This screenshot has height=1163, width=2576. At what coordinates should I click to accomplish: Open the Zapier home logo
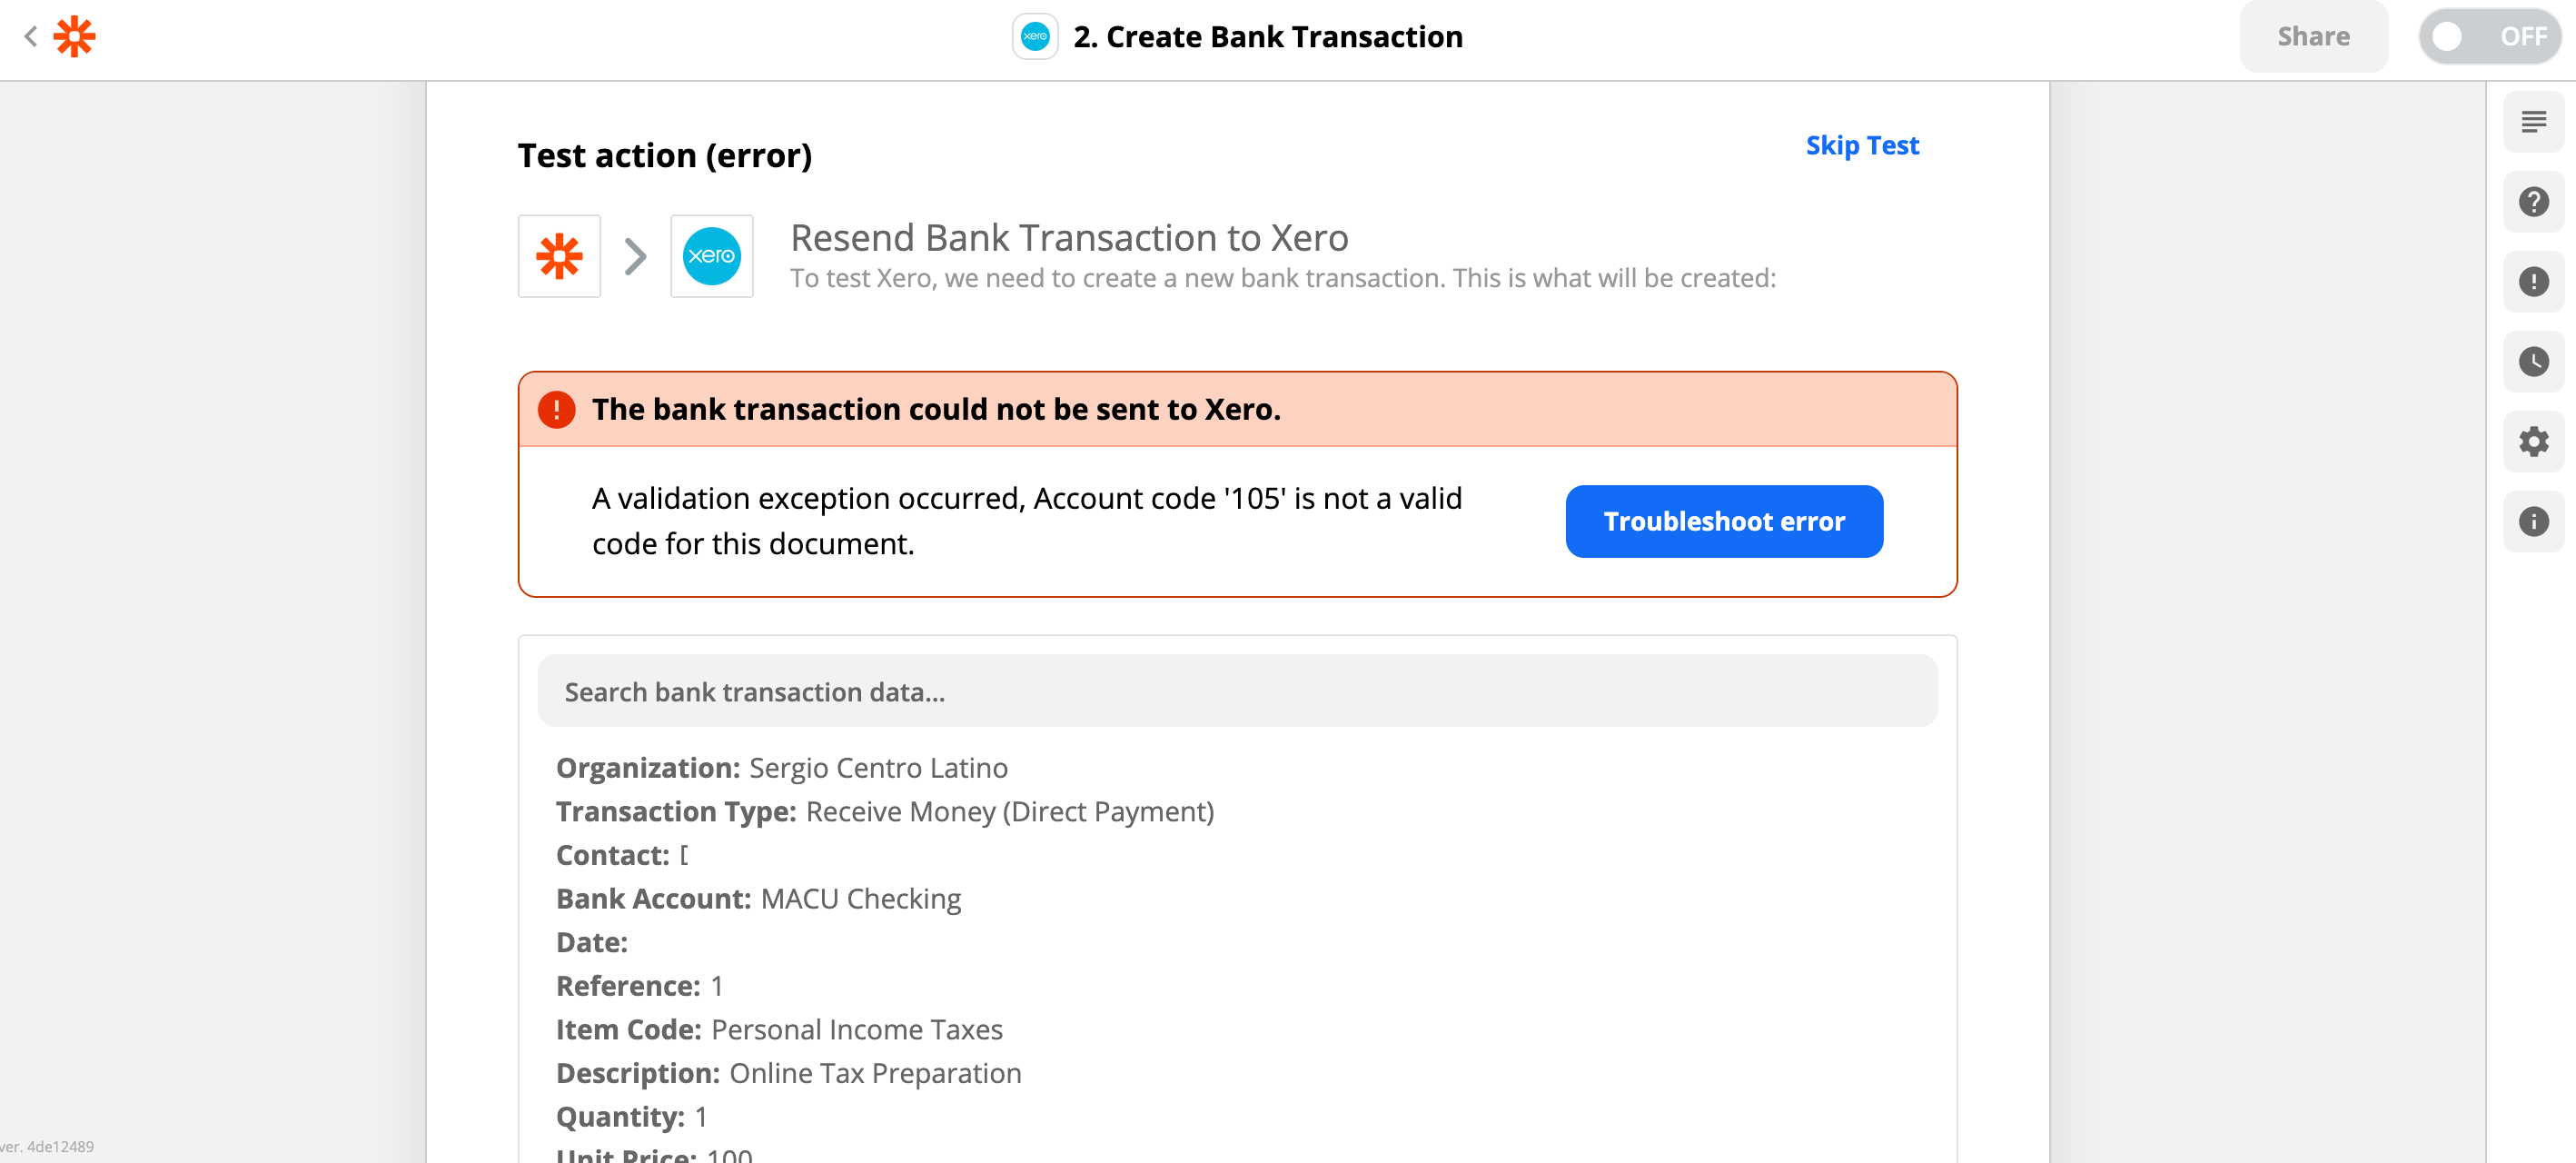75,37
